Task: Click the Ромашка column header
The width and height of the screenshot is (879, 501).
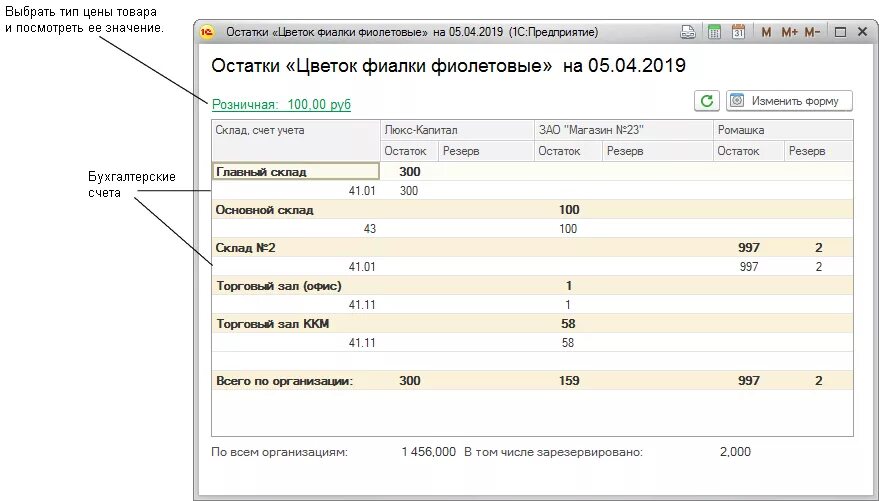Action: pos(783,130)
